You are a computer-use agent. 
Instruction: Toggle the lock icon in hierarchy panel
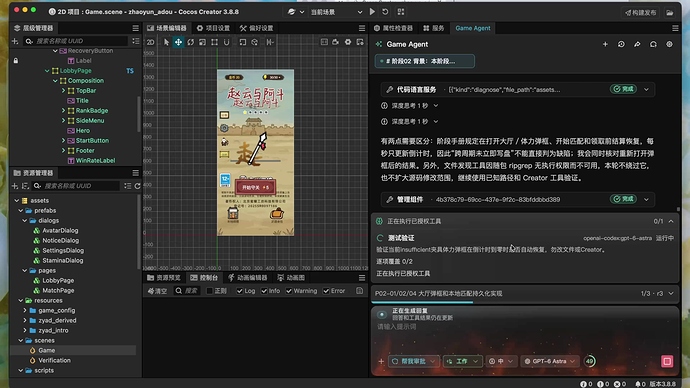pos(16,61)
